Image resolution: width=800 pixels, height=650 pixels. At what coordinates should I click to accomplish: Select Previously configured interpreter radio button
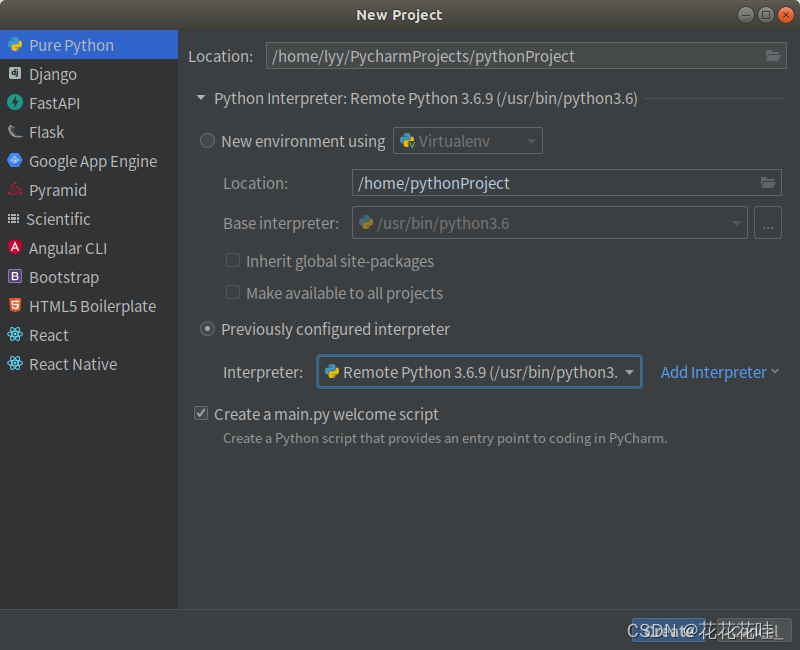[207, 329]
